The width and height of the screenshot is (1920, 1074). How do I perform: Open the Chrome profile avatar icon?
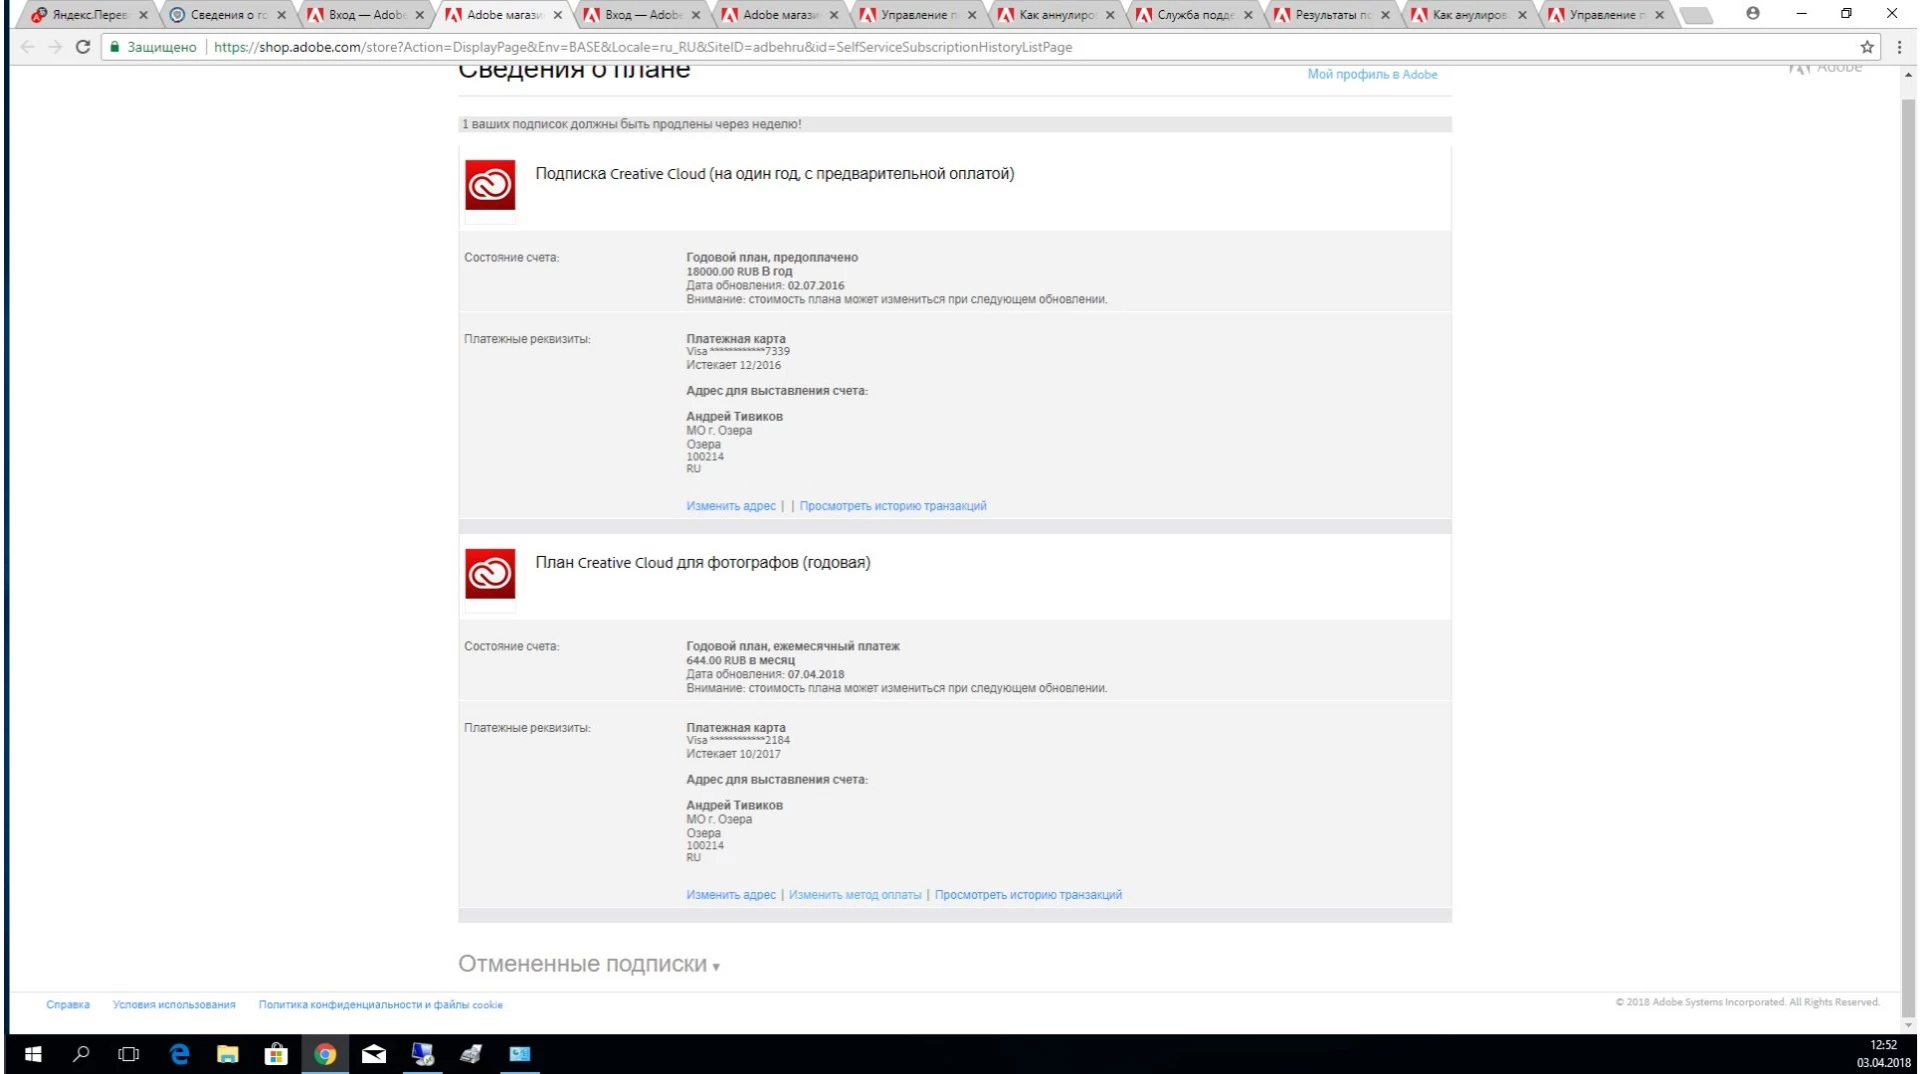pos(1753,14)
